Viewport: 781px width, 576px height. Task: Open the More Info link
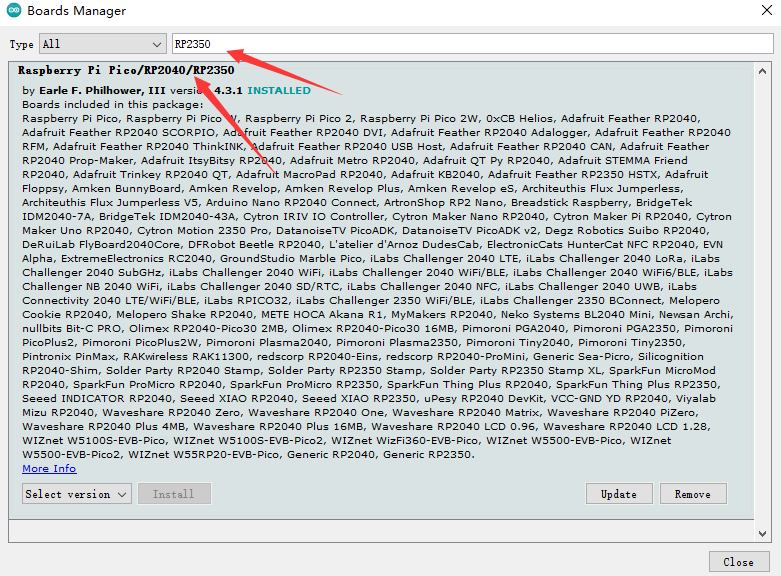[x=49, y=468]
